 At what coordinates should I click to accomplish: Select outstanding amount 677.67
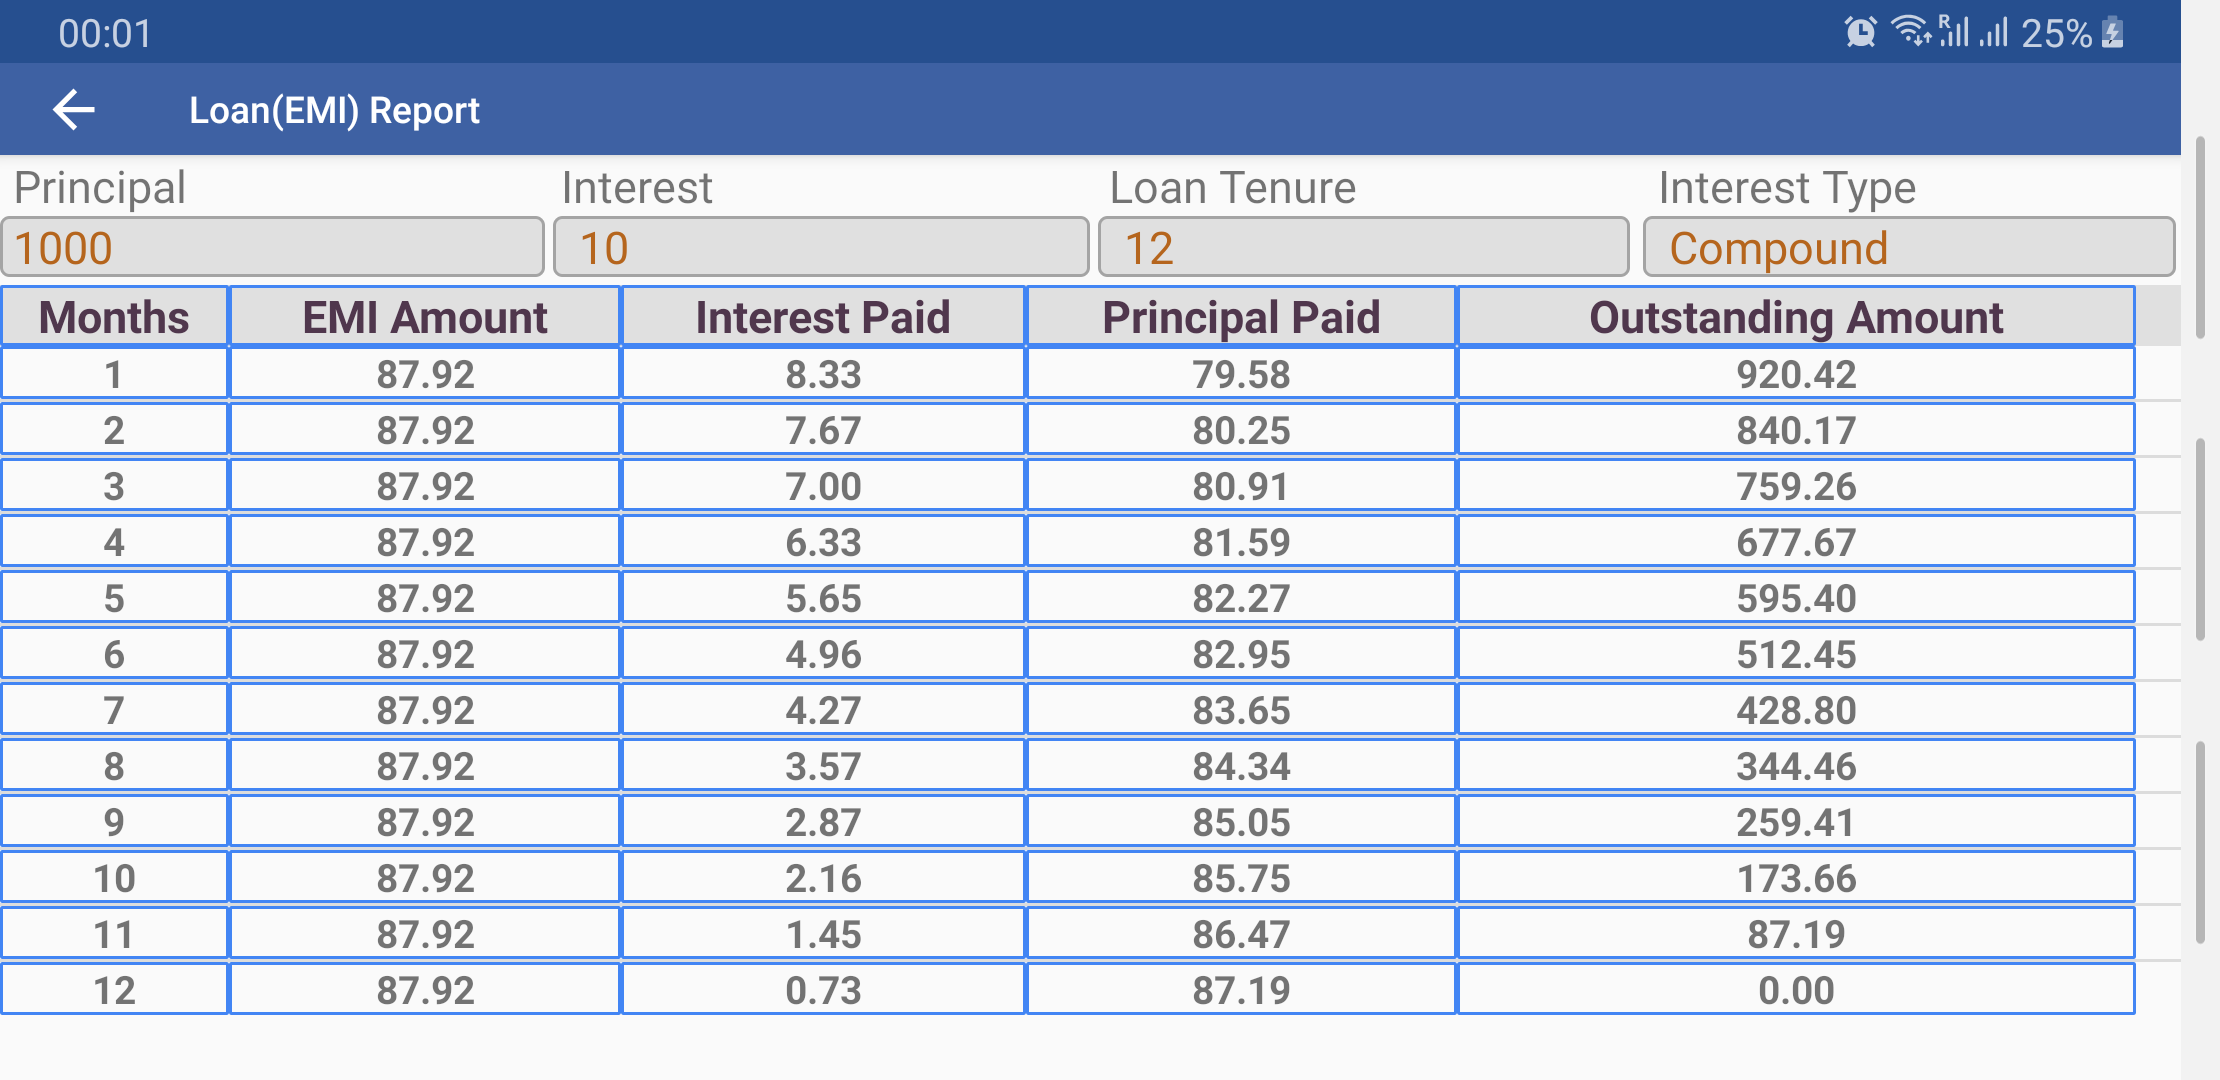click(x=1796, y=542)
